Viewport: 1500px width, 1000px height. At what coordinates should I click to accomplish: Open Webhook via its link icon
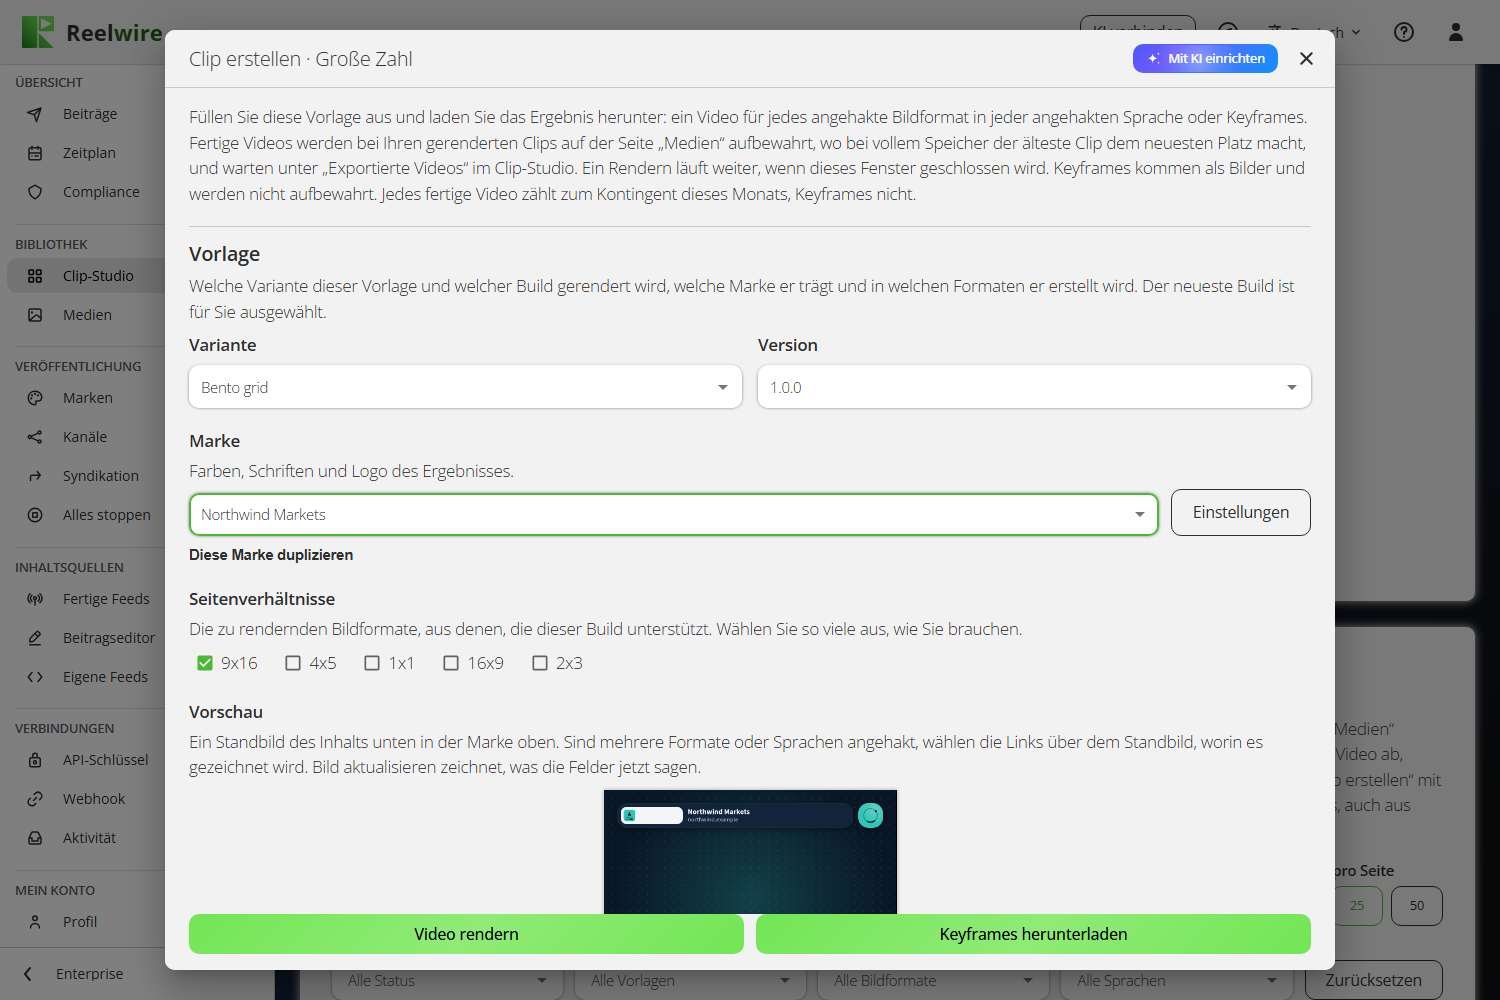point(35,799)
